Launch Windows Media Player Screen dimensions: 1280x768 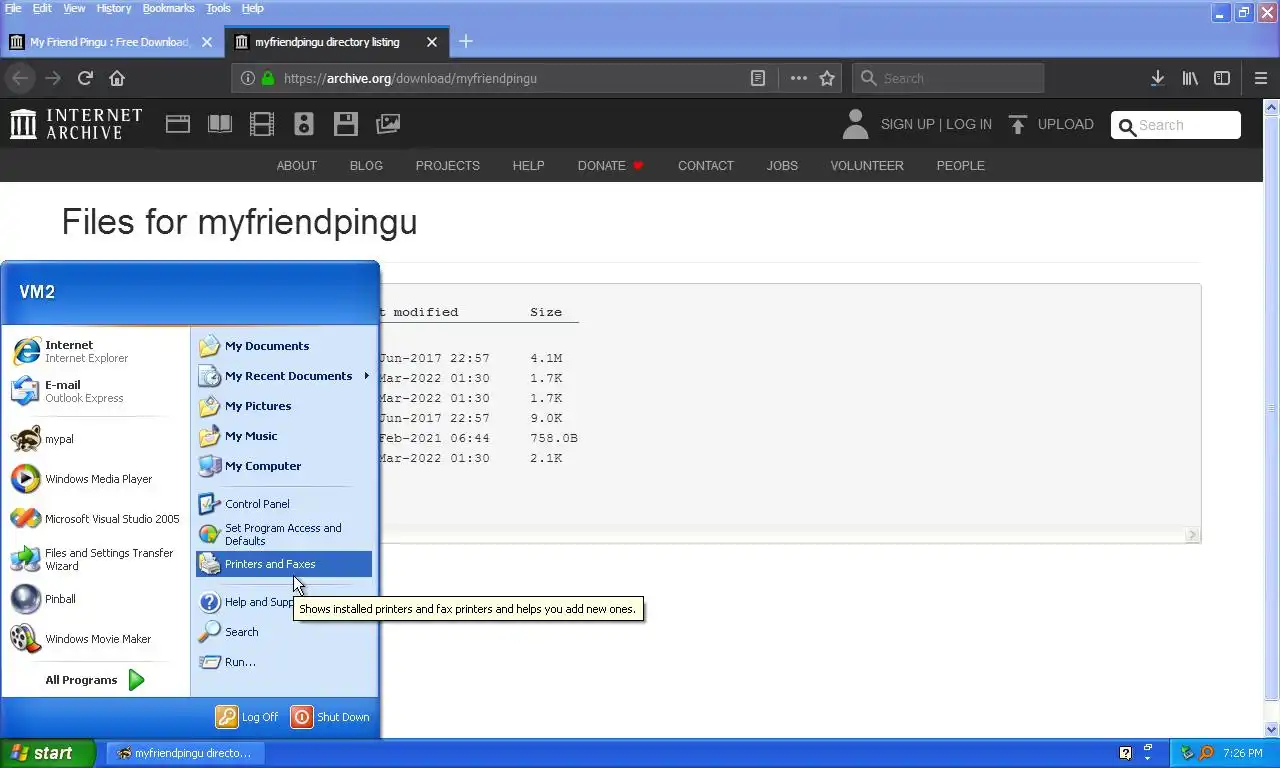pos(96,479)
